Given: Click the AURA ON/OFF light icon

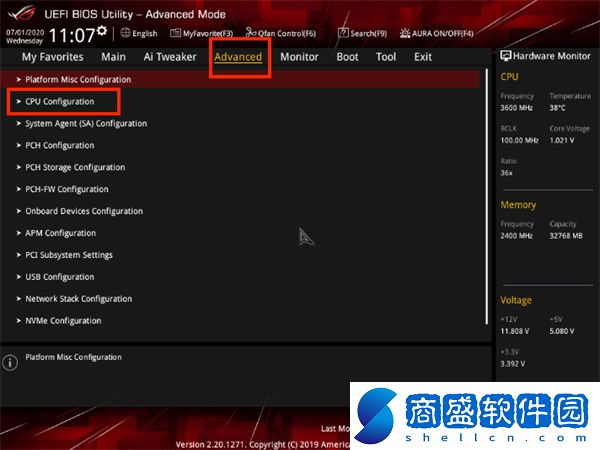Looking at the screenshot, I should pos(405,33).
